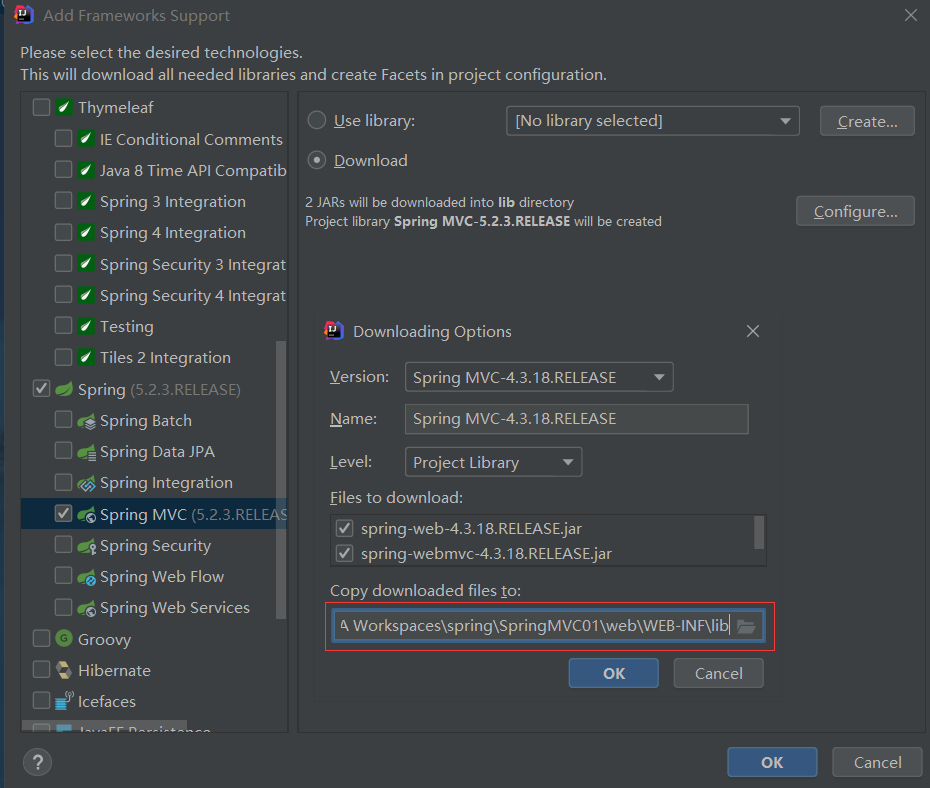Cancel the Downloading Options dialog
Screen dimensions: 930x788
[719, 674]
